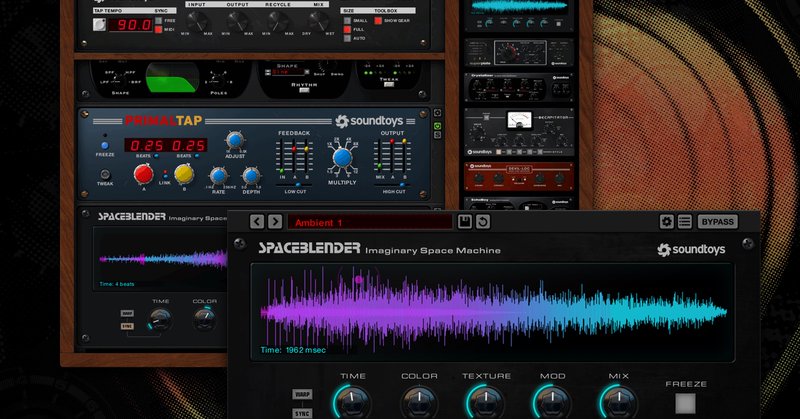
Task: Click the SpaceBlender TEXTURE knob
Action: [x=486, y=403]
